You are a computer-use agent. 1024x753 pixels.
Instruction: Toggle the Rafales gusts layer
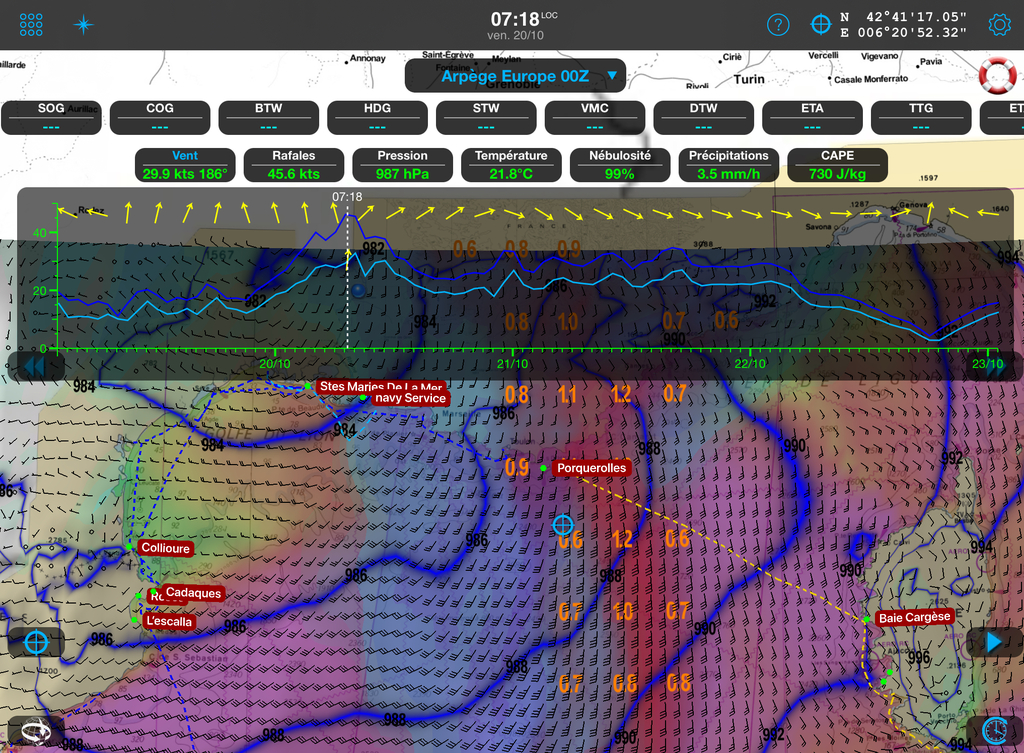click(294, 165)
